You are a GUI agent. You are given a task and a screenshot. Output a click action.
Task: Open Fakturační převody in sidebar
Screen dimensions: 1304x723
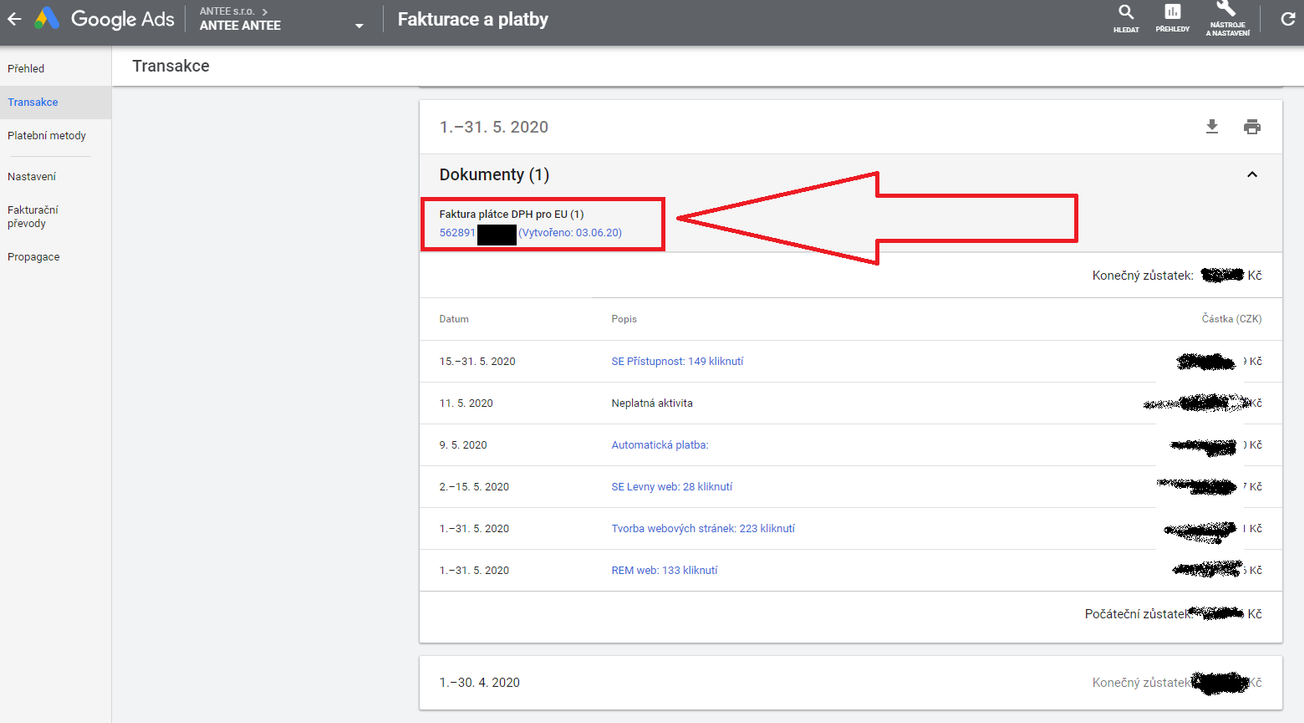click(33, 217)
